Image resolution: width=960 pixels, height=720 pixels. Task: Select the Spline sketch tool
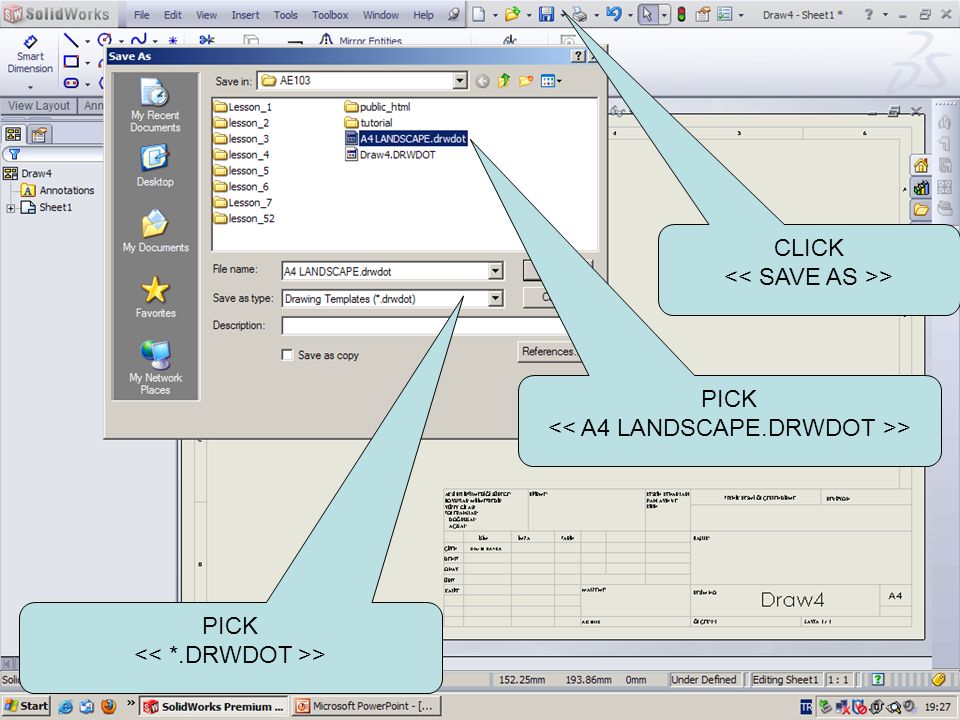click(138, 40)
